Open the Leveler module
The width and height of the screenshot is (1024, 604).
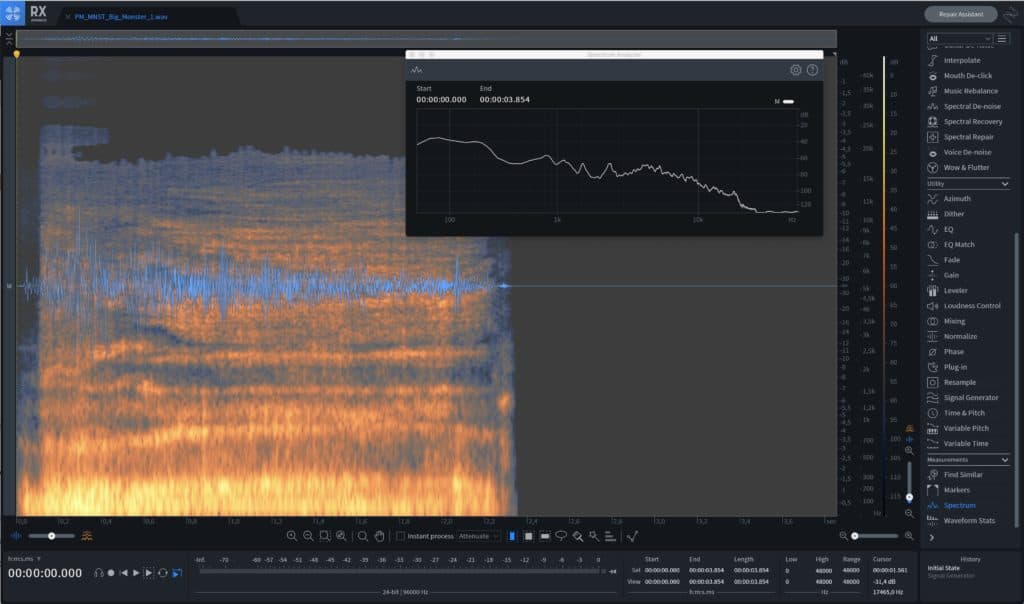955,291
